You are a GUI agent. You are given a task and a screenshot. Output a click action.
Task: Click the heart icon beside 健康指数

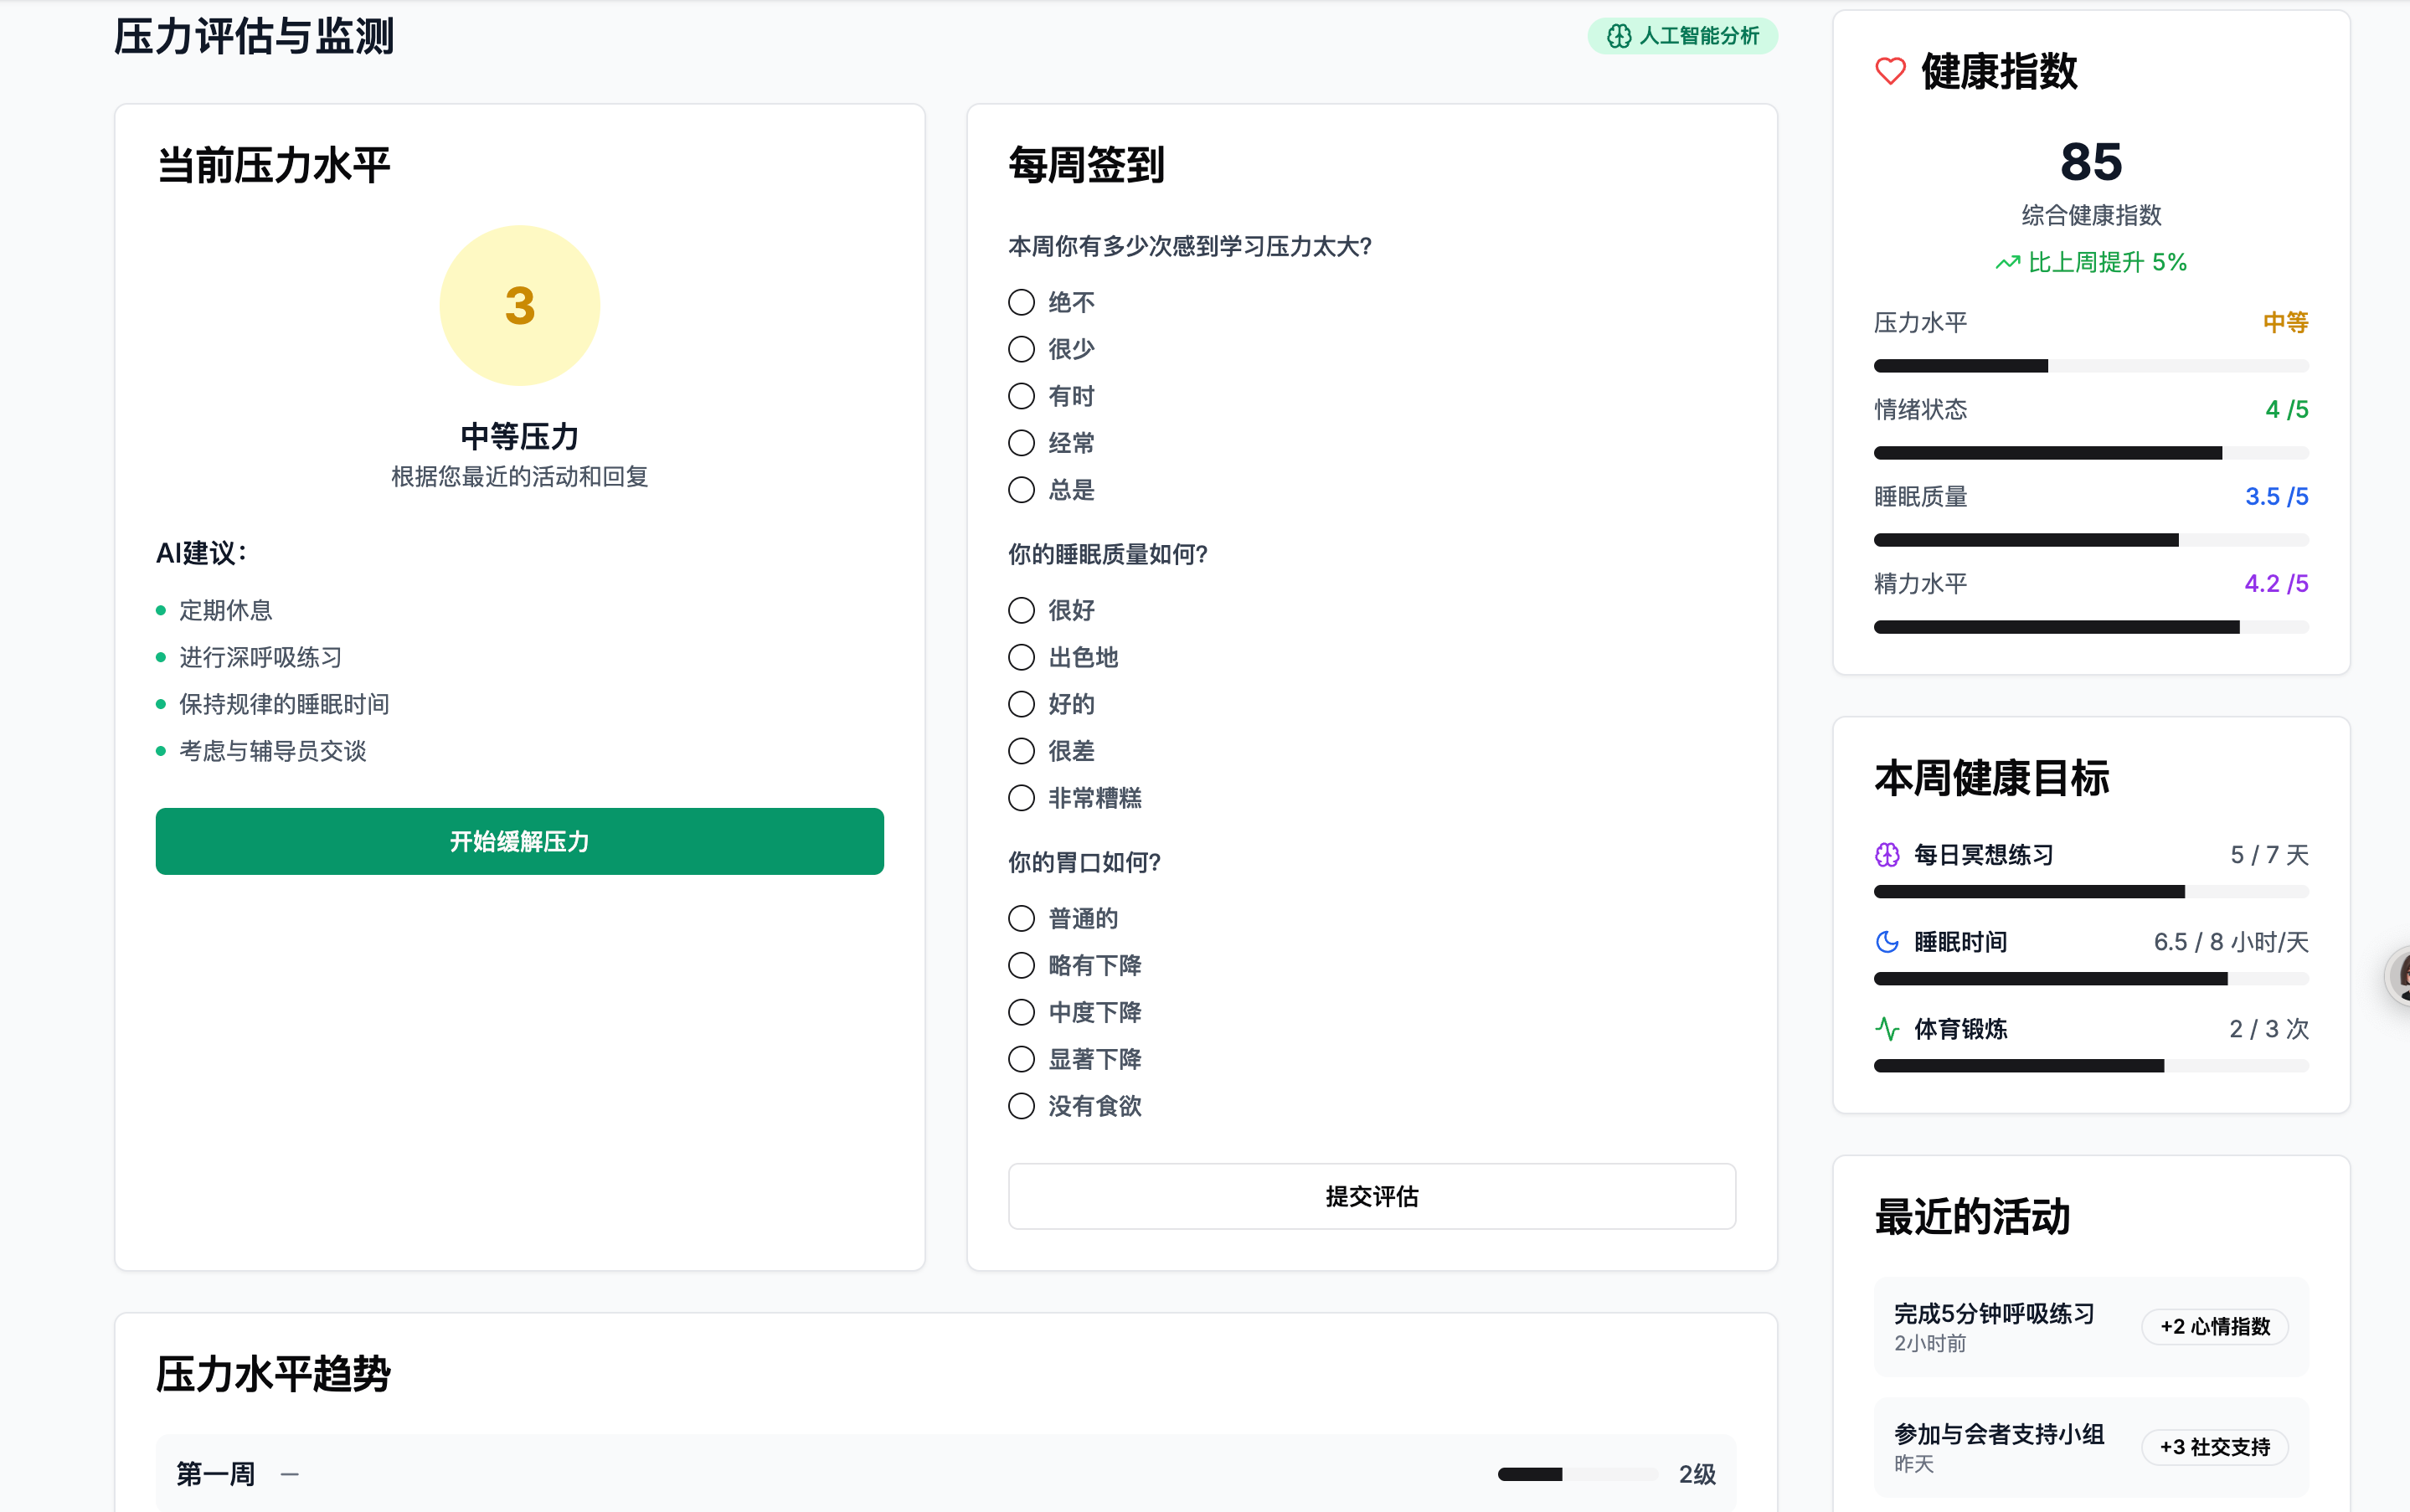click(x=1890, y=71)
